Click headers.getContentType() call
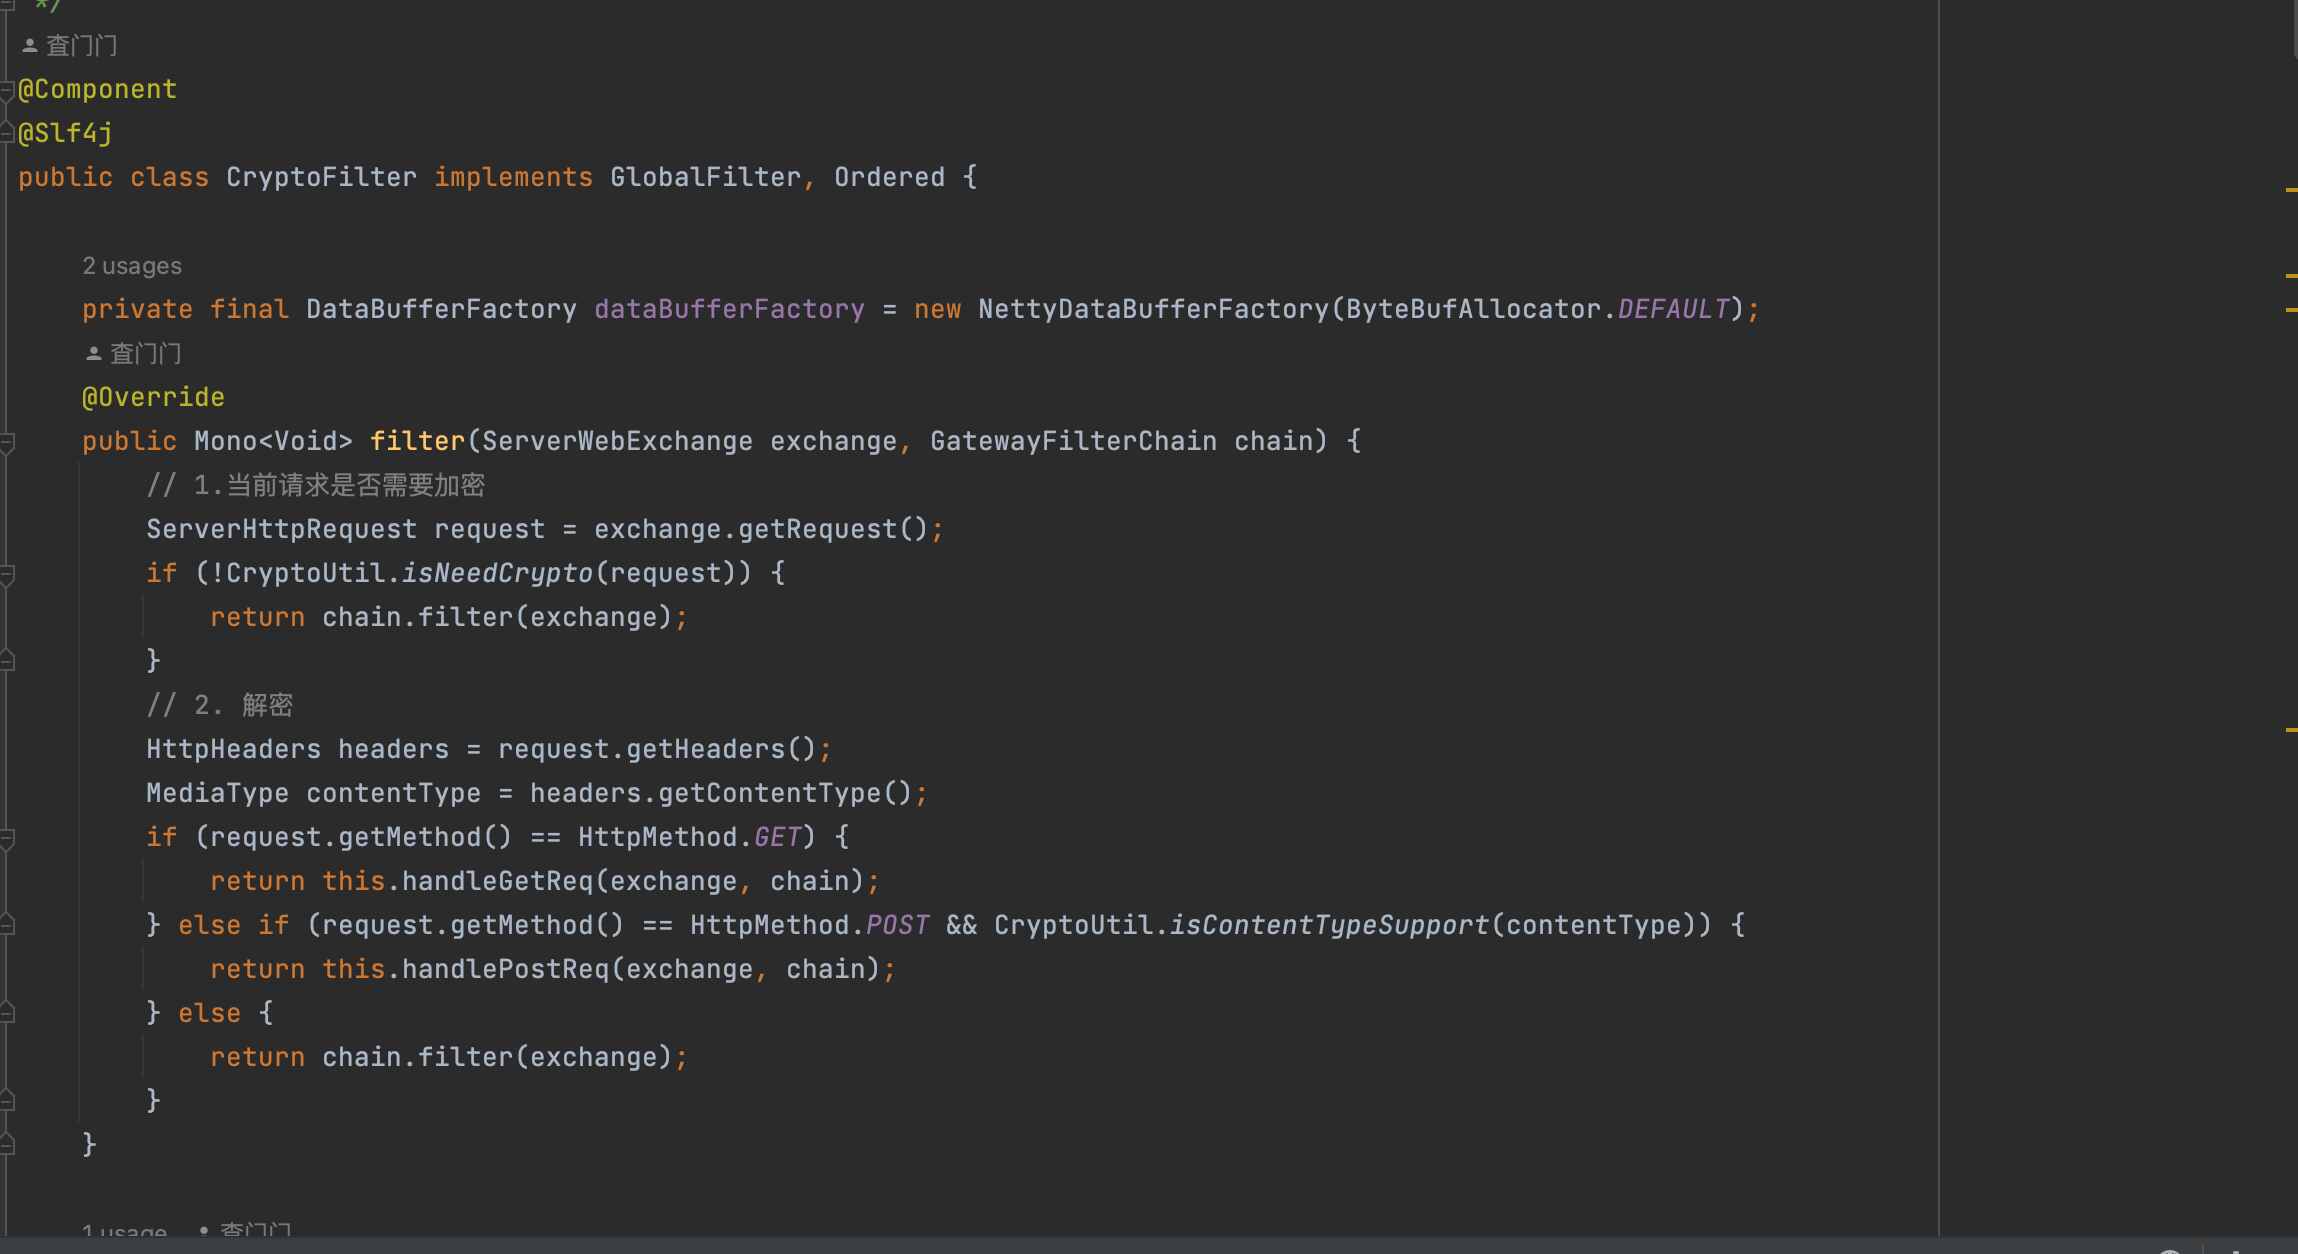2298x1254 pixels. click(x=721, y=793)
